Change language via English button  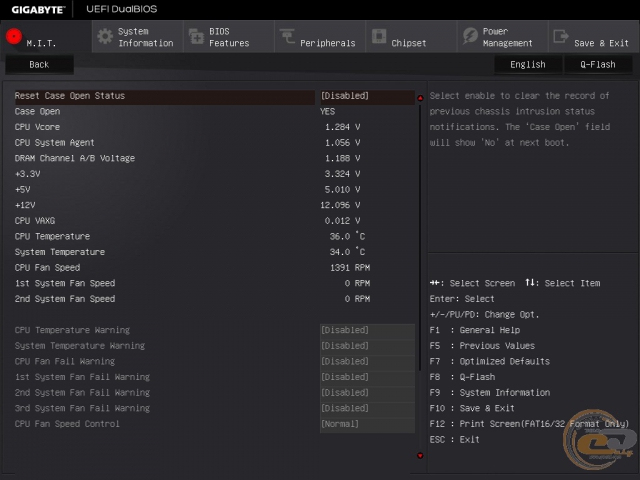coord(528,64)
